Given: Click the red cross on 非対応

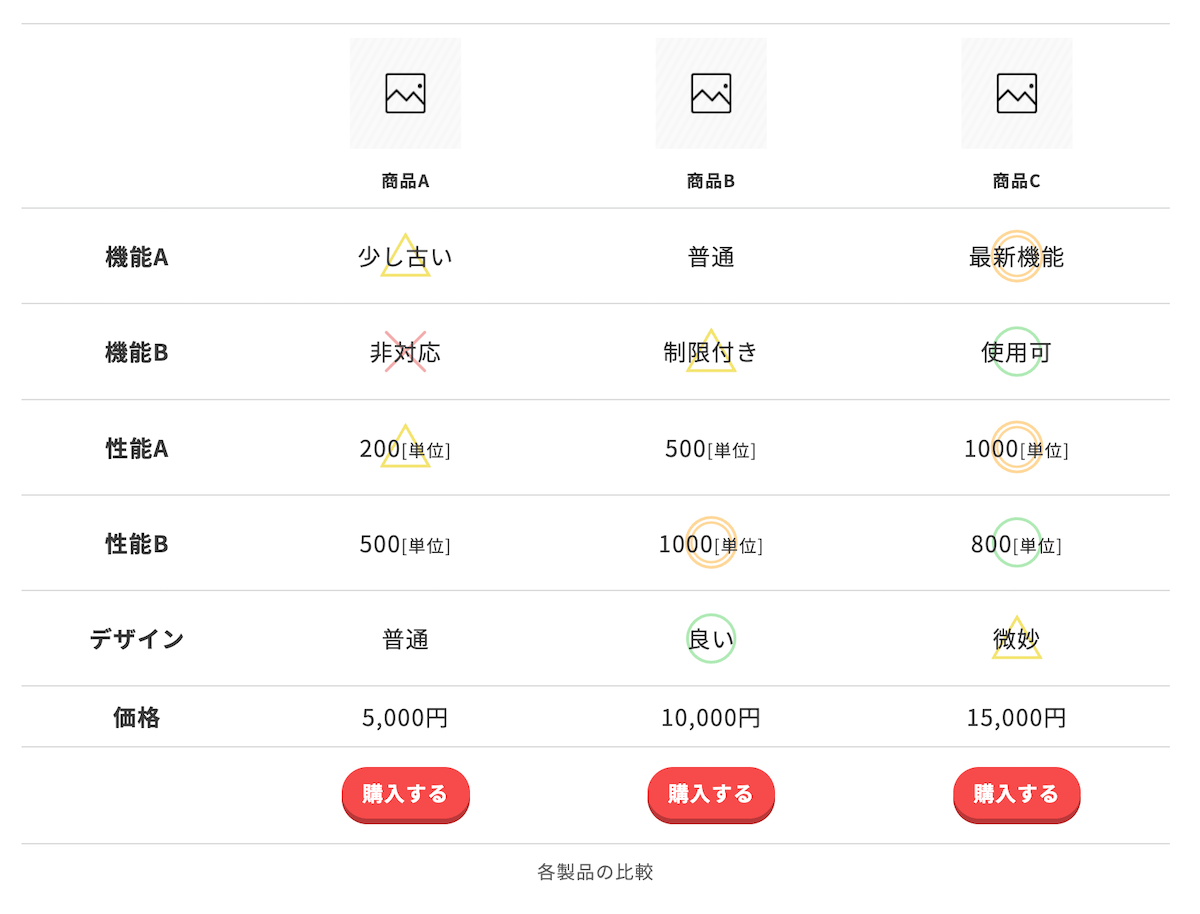Looking at the screenshot, I should tap(405, 352).
